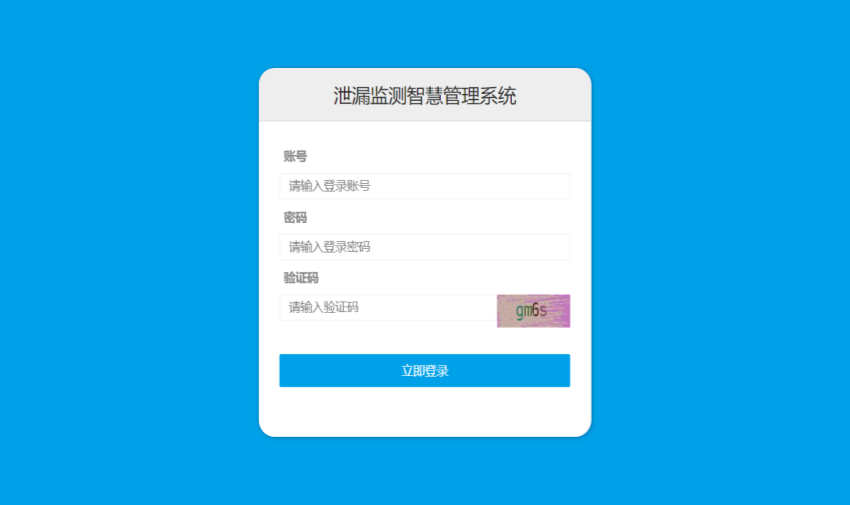The height and width of the screenshot is (505, 850).
Task: Click the 泄漏监测智慧管理系统 title text
Action: pyautogui.click(x=424, y=96)
